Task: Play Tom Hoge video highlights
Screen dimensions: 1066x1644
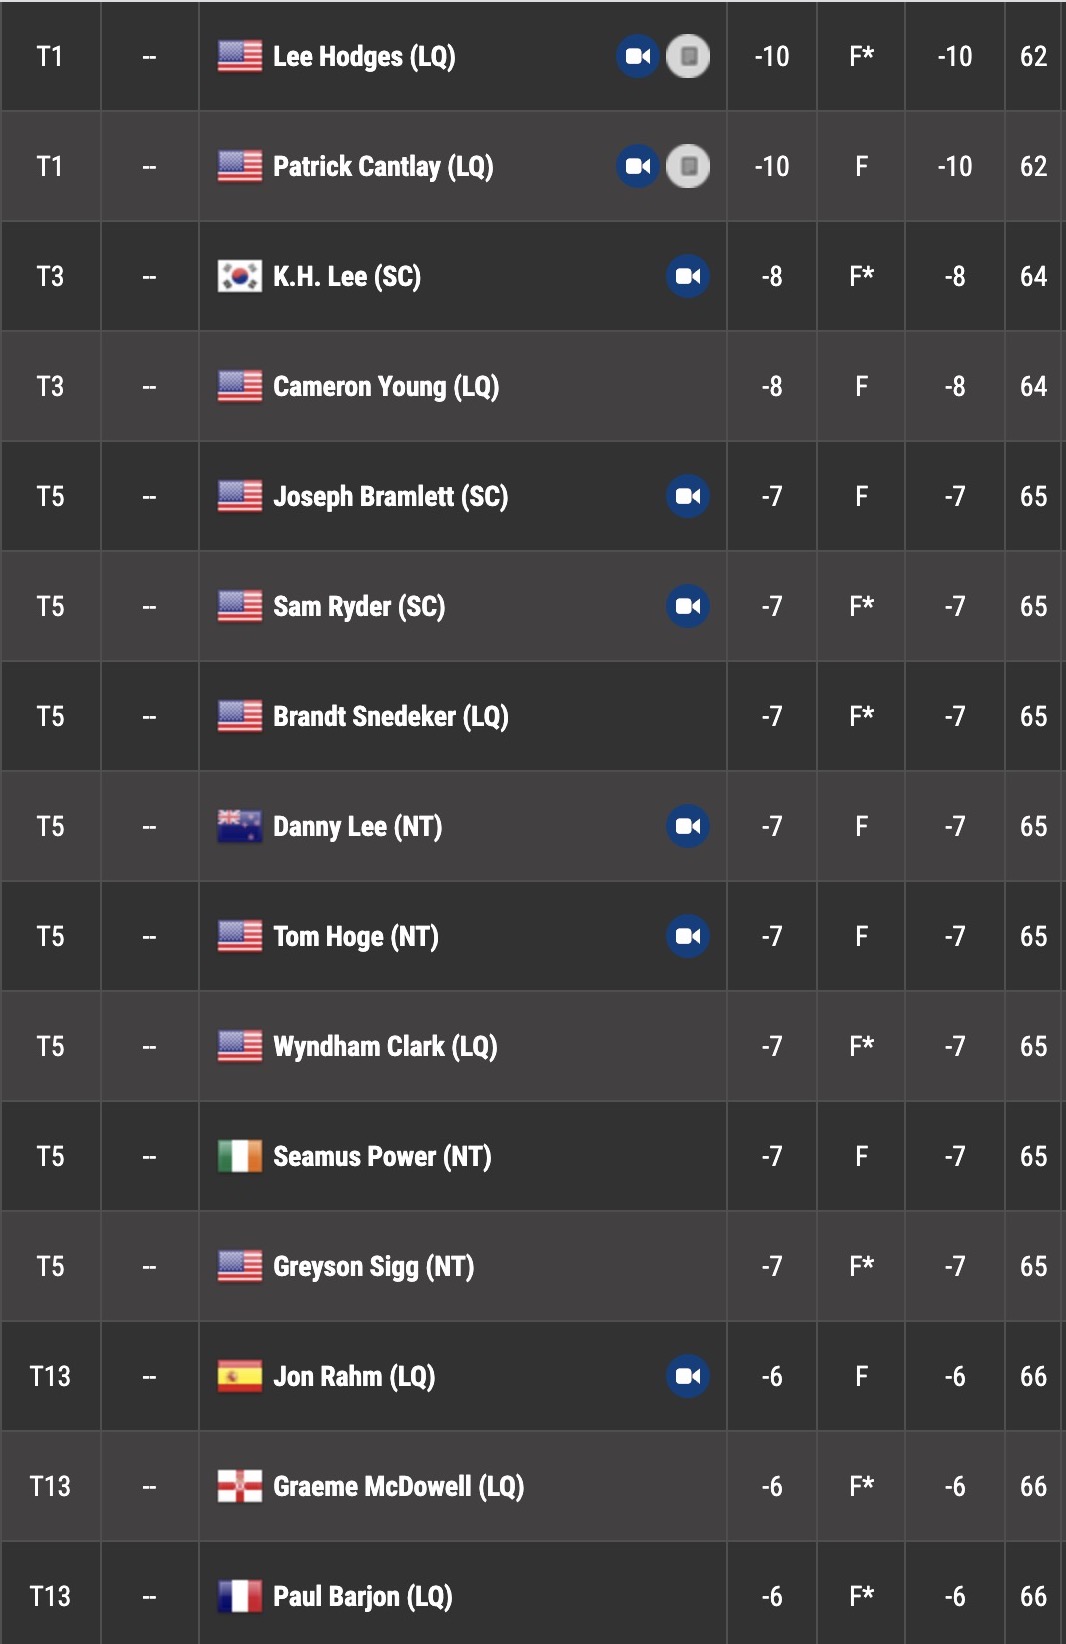Action: (688, 936)
